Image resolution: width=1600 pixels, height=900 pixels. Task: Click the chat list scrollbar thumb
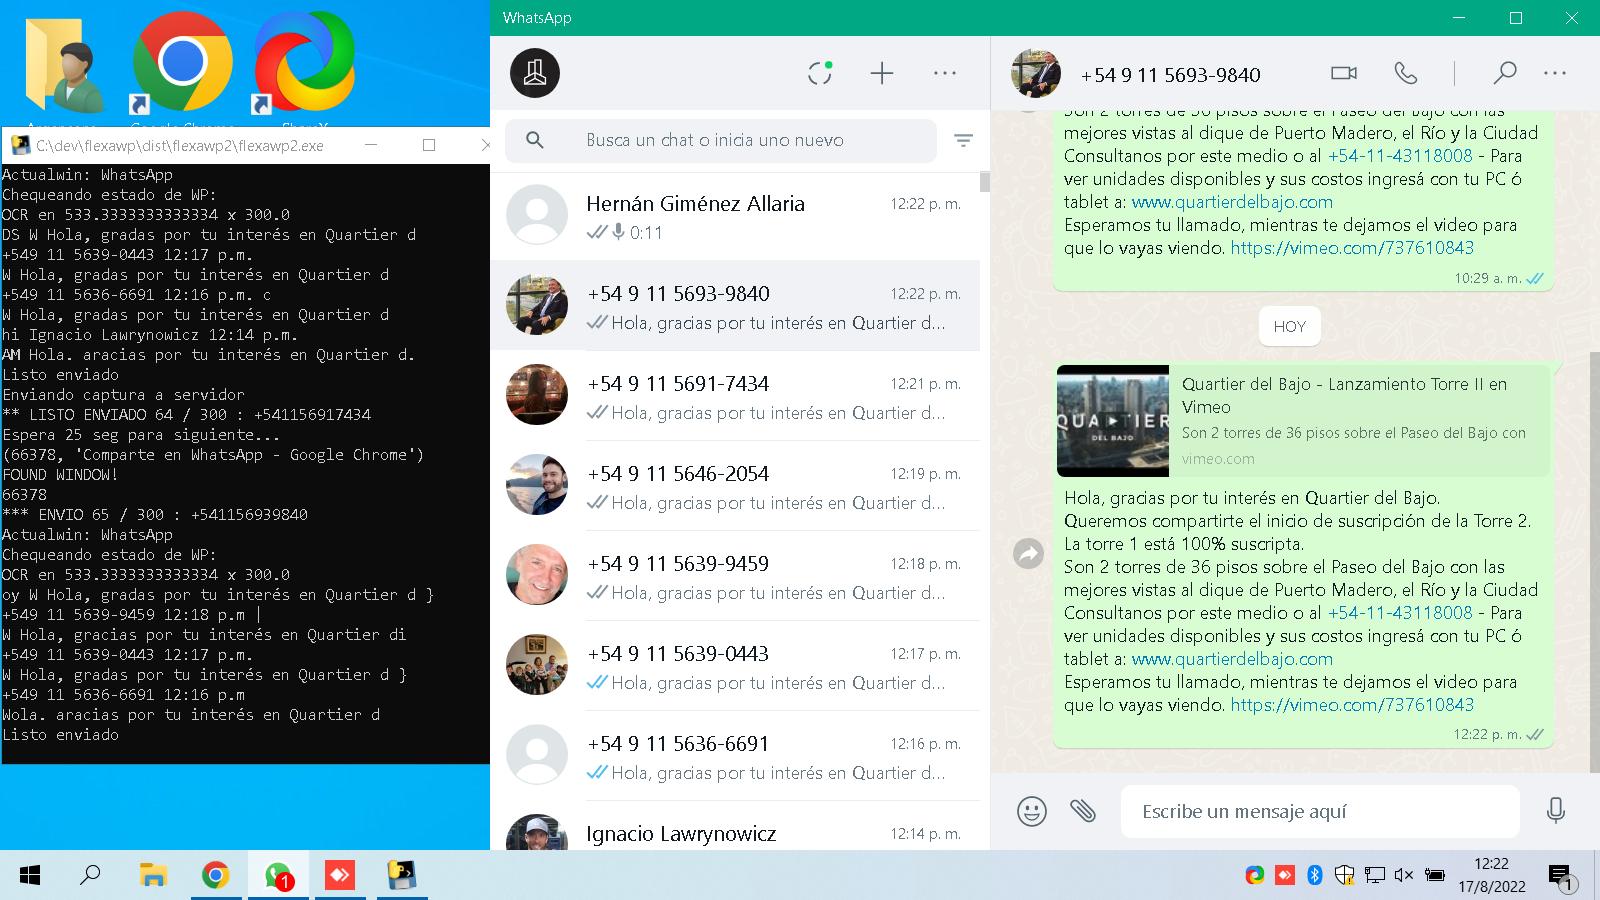985,182
